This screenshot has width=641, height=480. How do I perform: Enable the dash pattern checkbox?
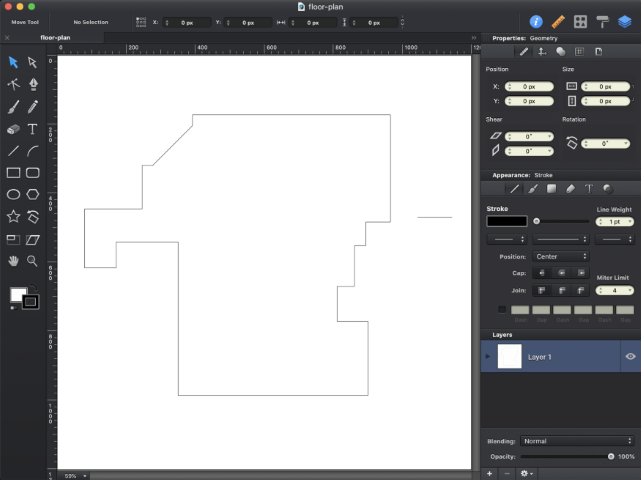tap(502, 309)
